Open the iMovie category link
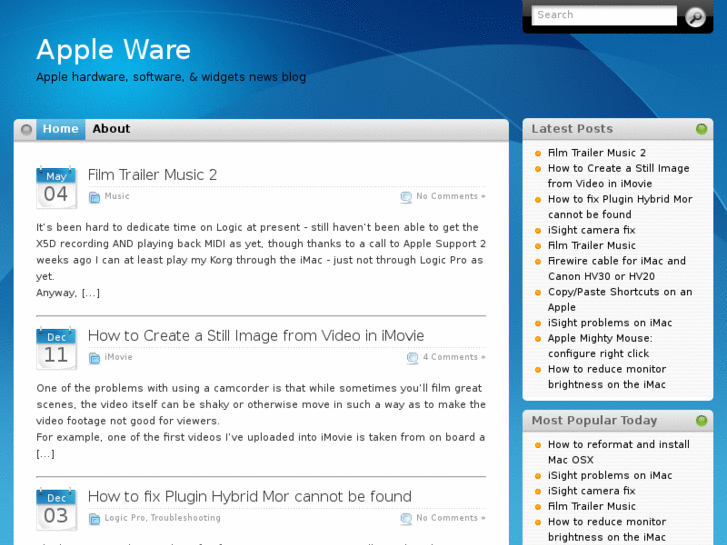This screenshot has height=545, width=727. 118,357
